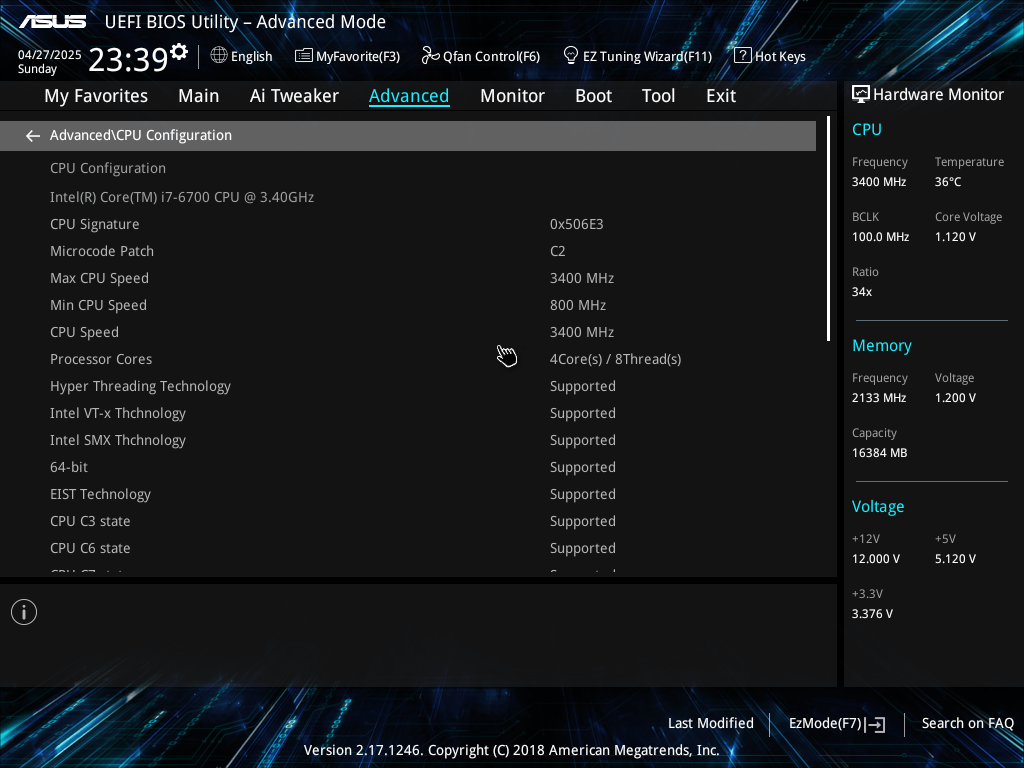Click the EzMode exit arrow icon
Viewport: 1024px width, 768px height.
click(876, 724)
